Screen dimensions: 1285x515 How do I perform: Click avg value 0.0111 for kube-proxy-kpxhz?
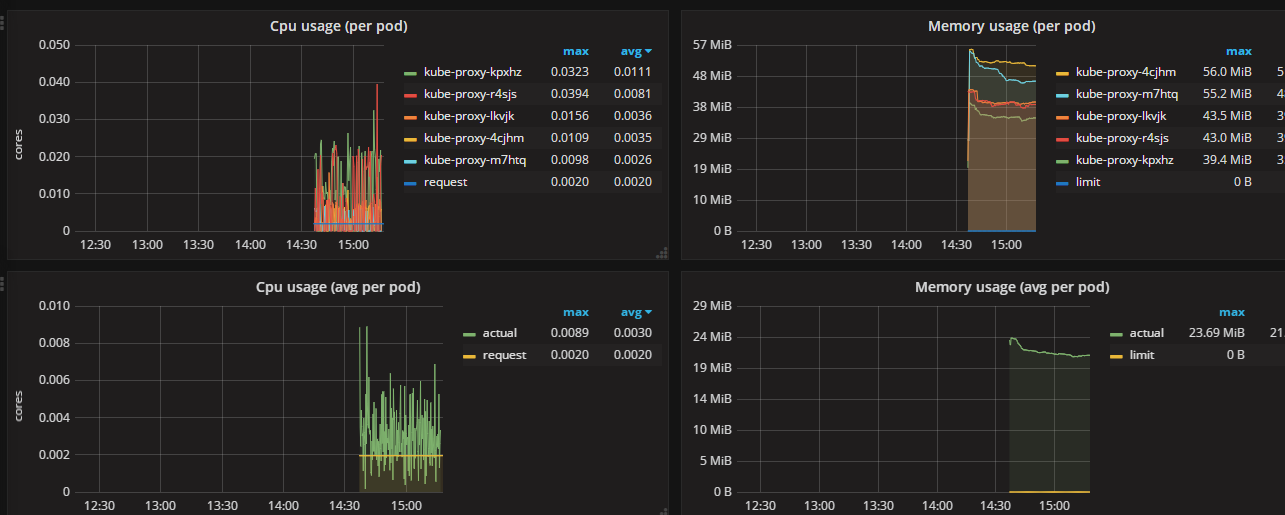point(633,72)
